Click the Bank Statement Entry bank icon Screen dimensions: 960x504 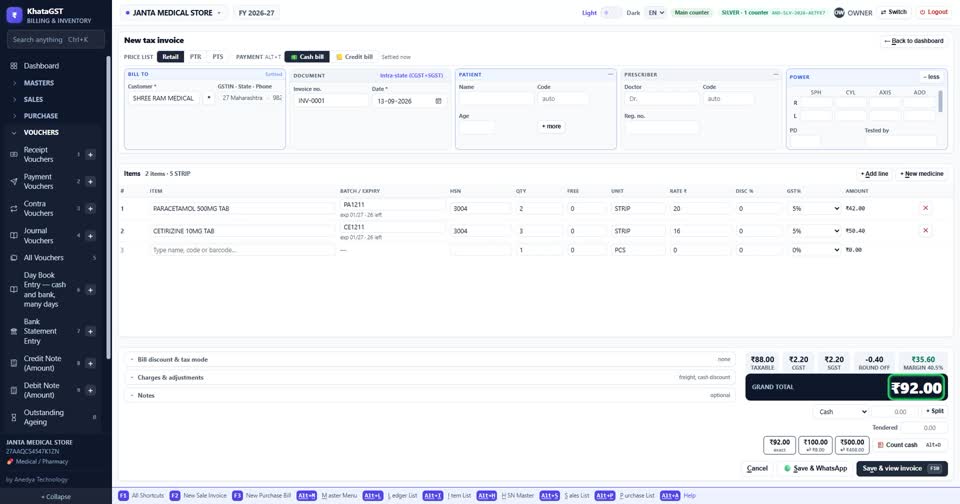pos(13,331)
